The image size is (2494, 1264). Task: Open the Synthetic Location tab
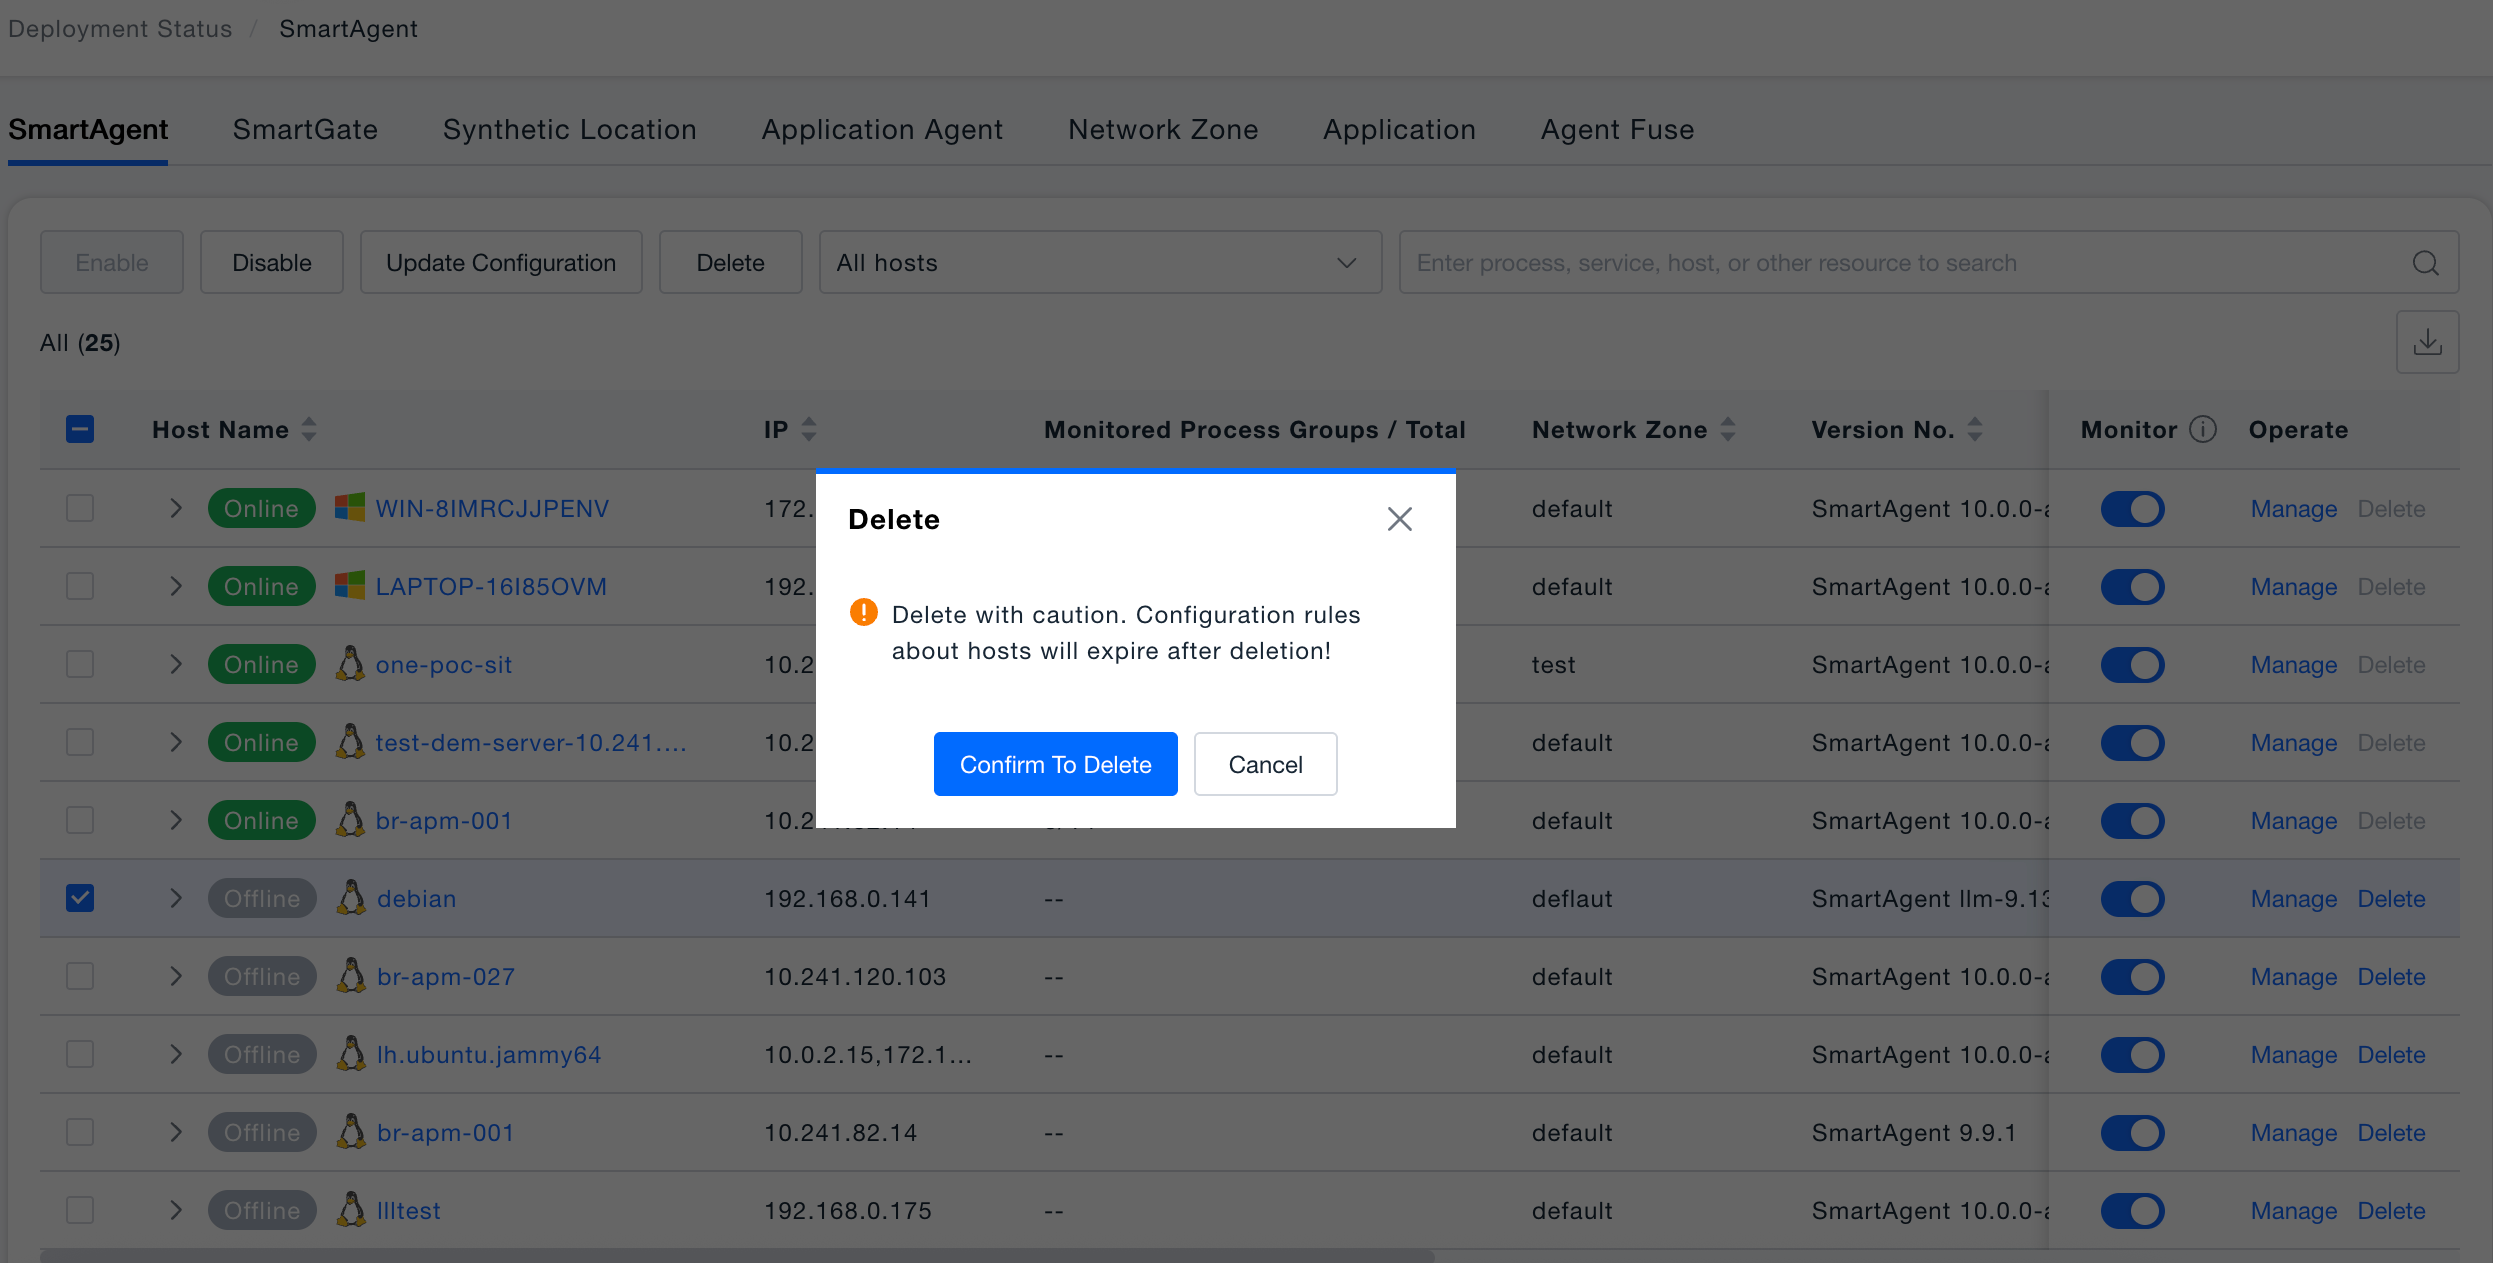pos(569,130)
